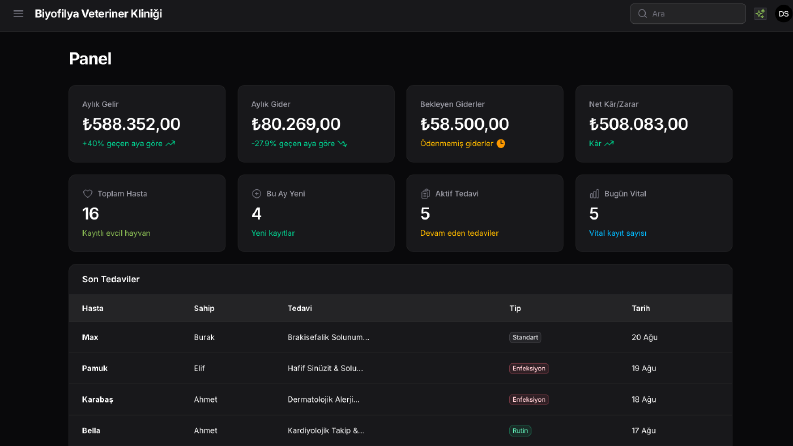Click the trend arrow next to Kâr
Viewport: 793px width, 446px height.
coord(609,144)
